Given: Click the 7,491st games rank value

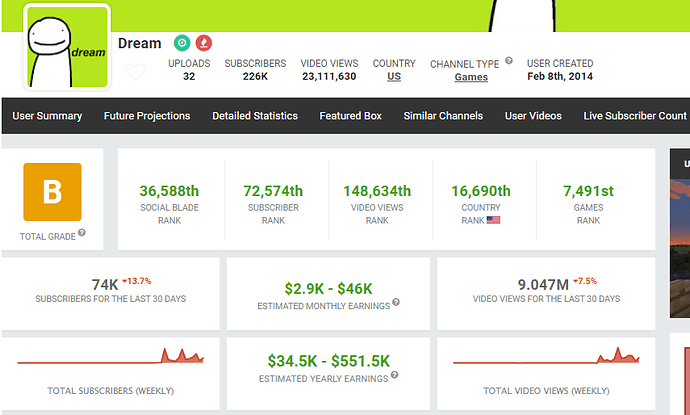Looking at the screenshot, I should (588, 191).
